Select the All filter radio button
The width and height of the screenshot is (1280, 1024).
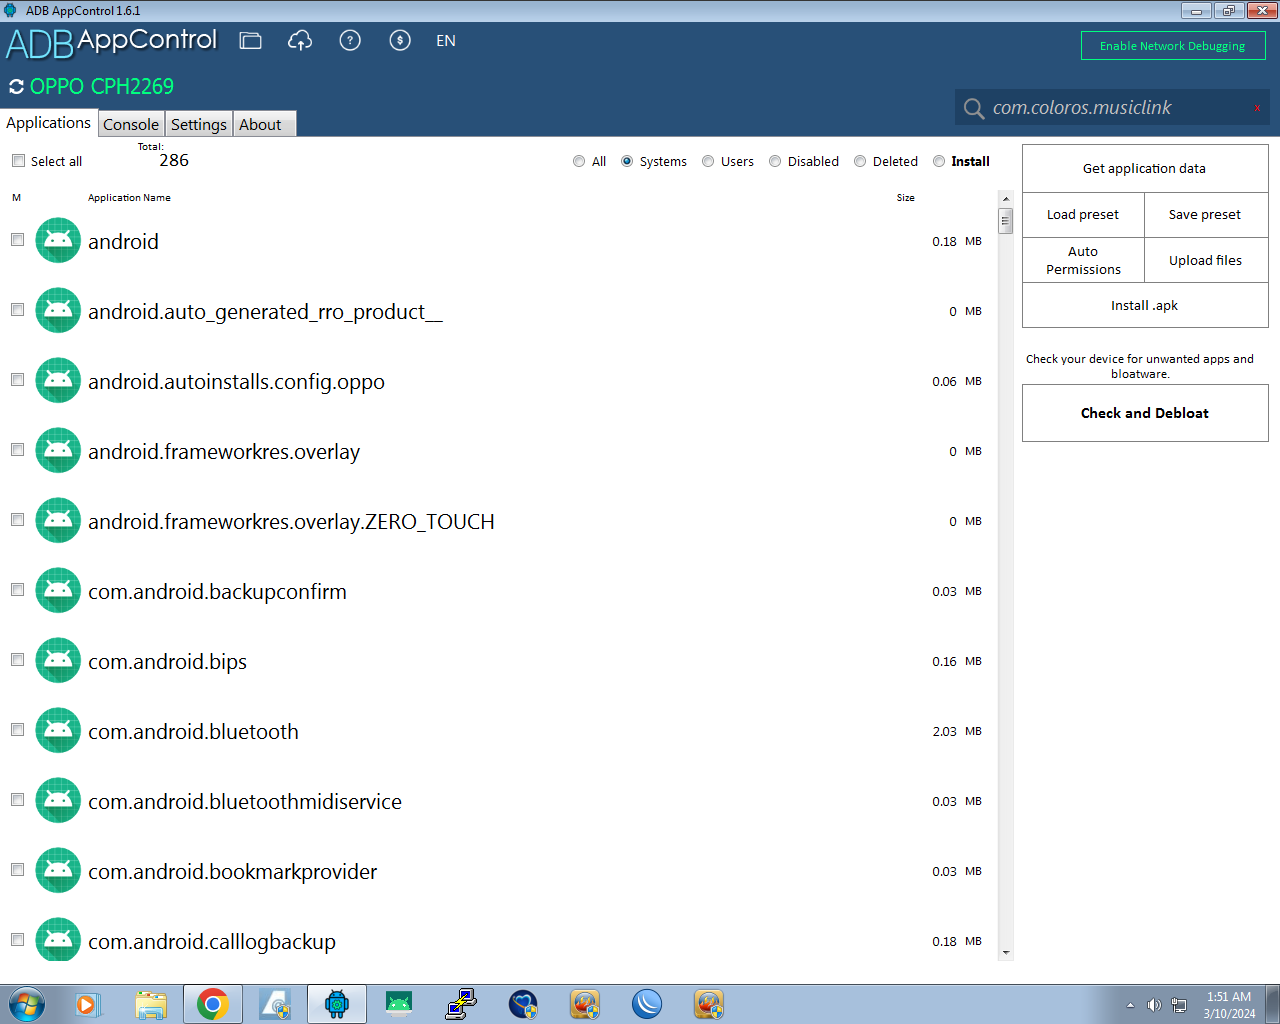click(x=579, y=161)
